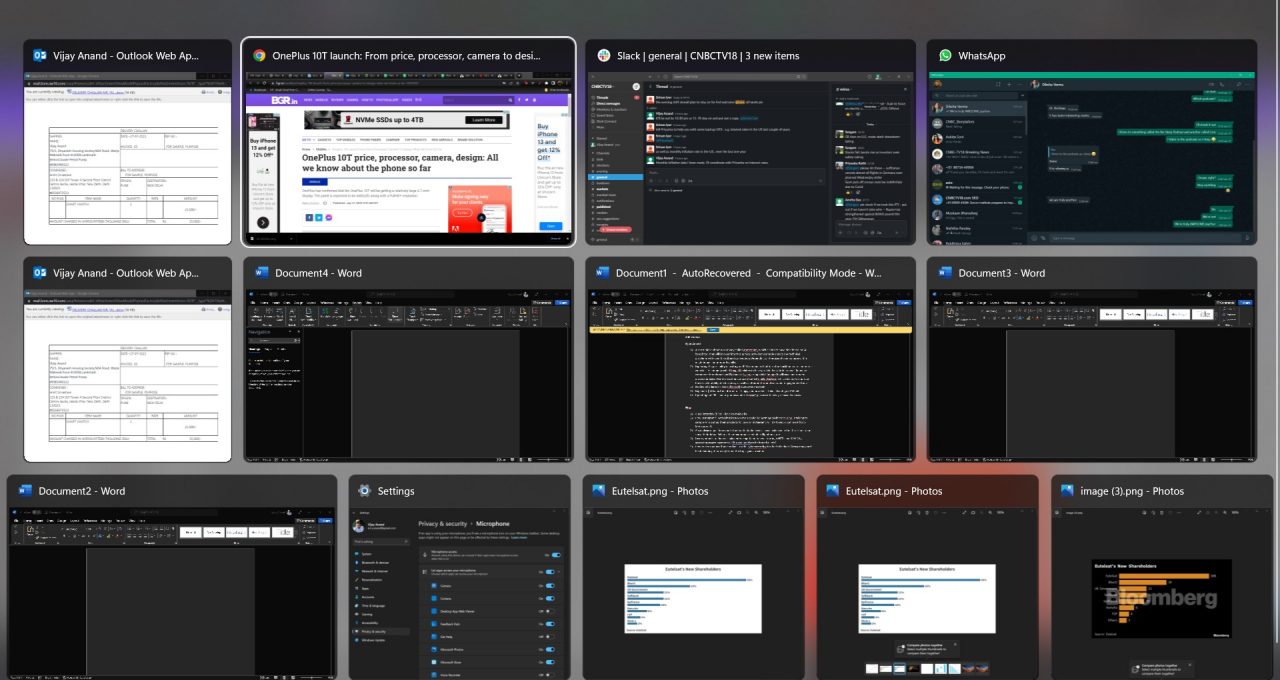Select the Bloomberg chart image (3).png preview
1280x680 pixels.
1154,590
